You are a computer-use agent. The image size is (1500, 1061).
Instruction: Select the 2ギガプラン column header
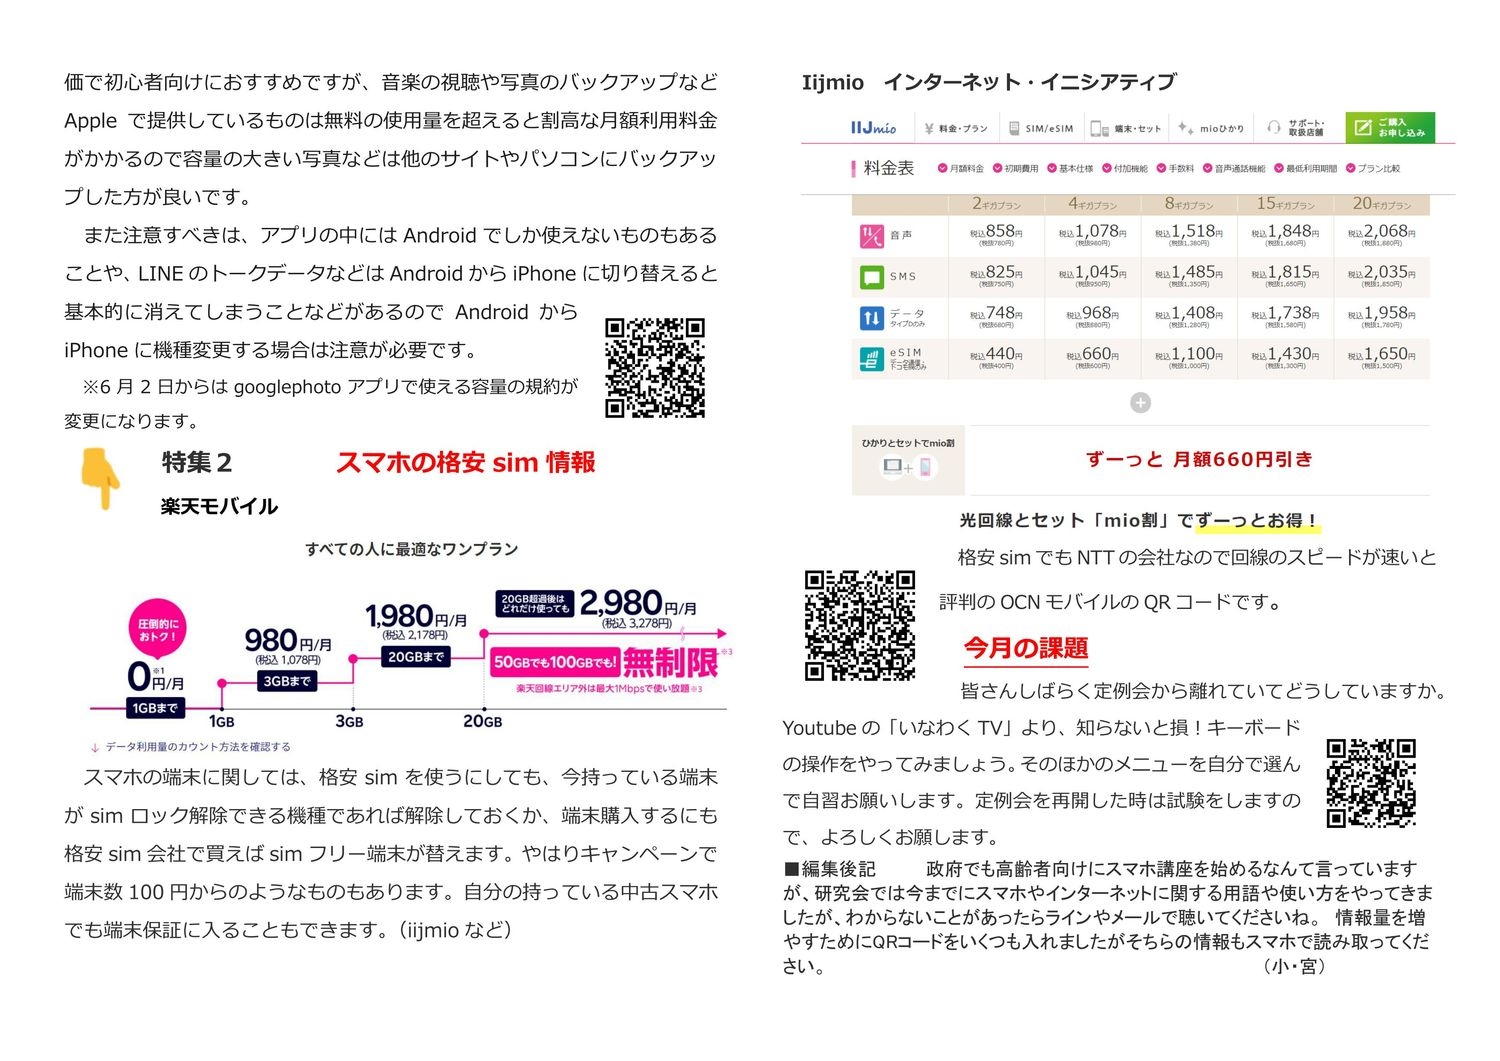click(x=996, y=204)
